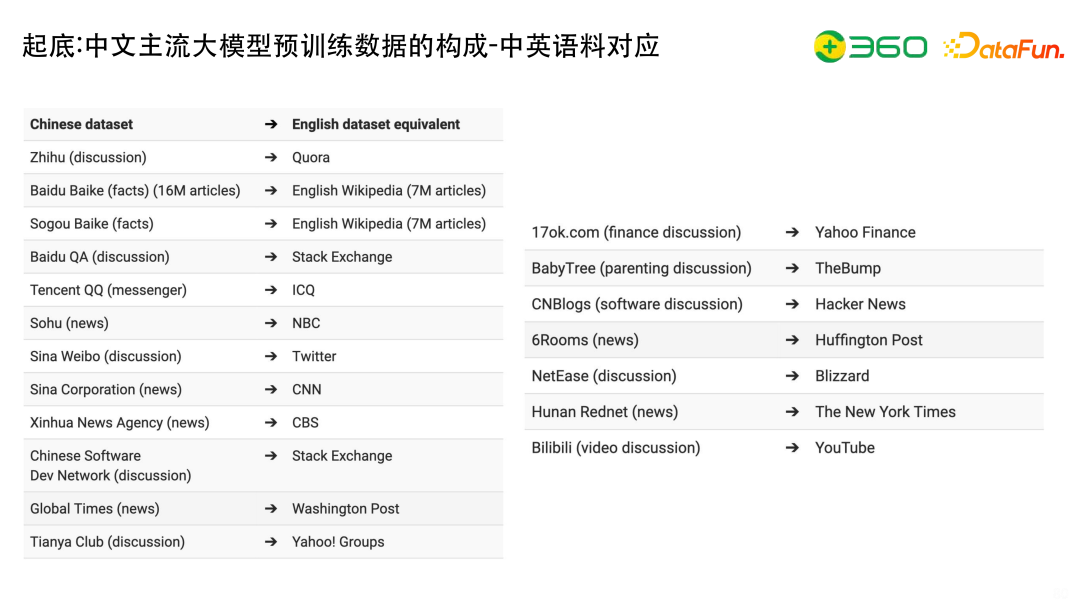The width and height of the screenshot is (1080, 608).
Task: Click the 'Blizzard' cell
Action: (842, 376)
